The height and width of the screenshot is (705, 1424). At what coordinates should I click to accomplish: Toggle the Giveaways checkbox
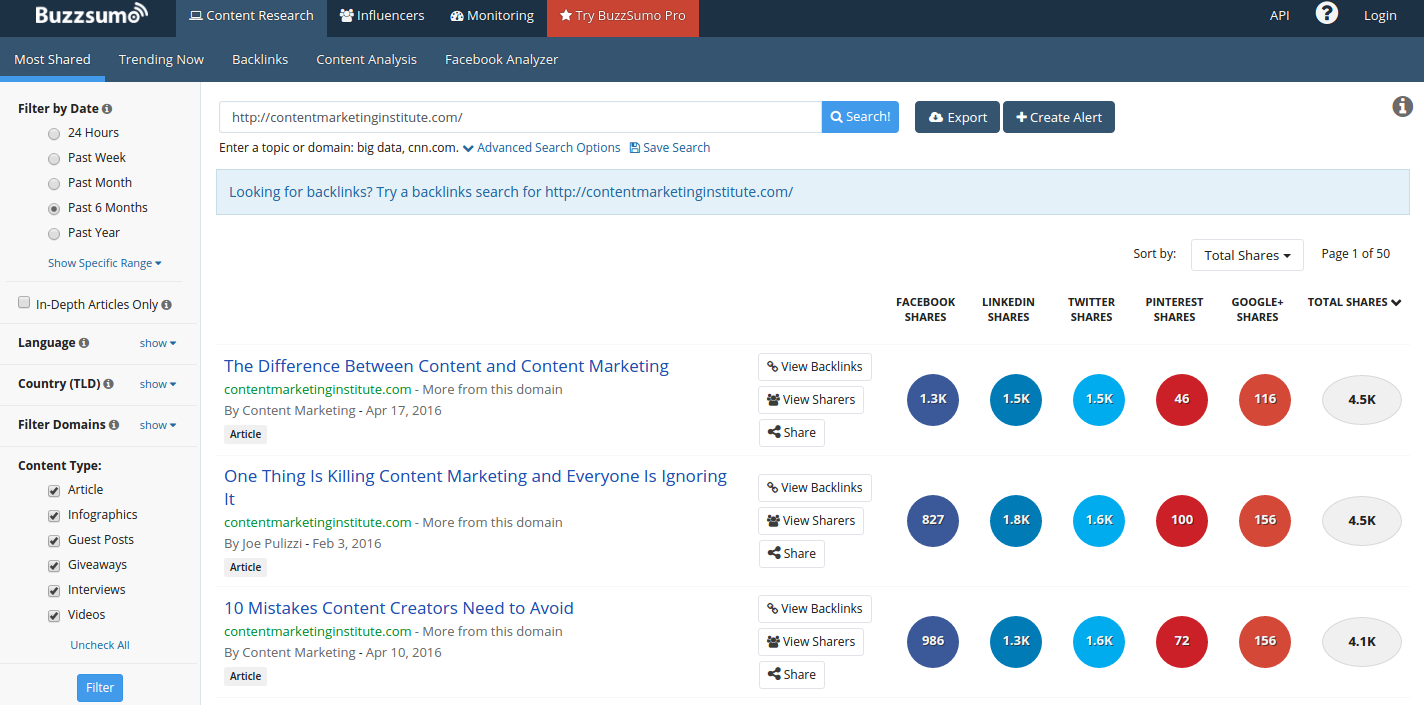(x=54, y=565)
